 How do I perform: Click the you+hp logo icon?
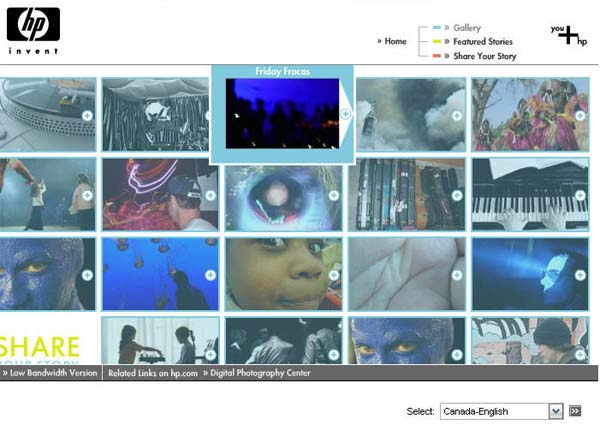568,35
